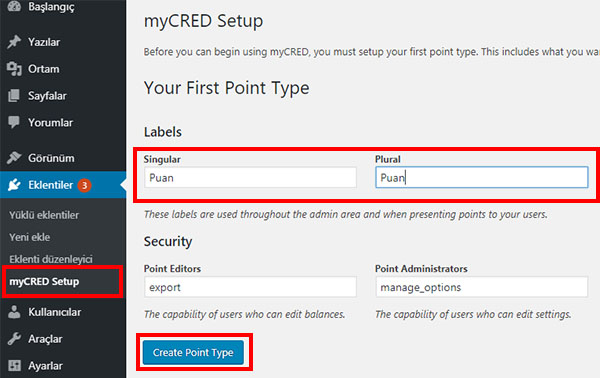
Task: Click the Eklentiler update count badge
Action: coord(84,186)
